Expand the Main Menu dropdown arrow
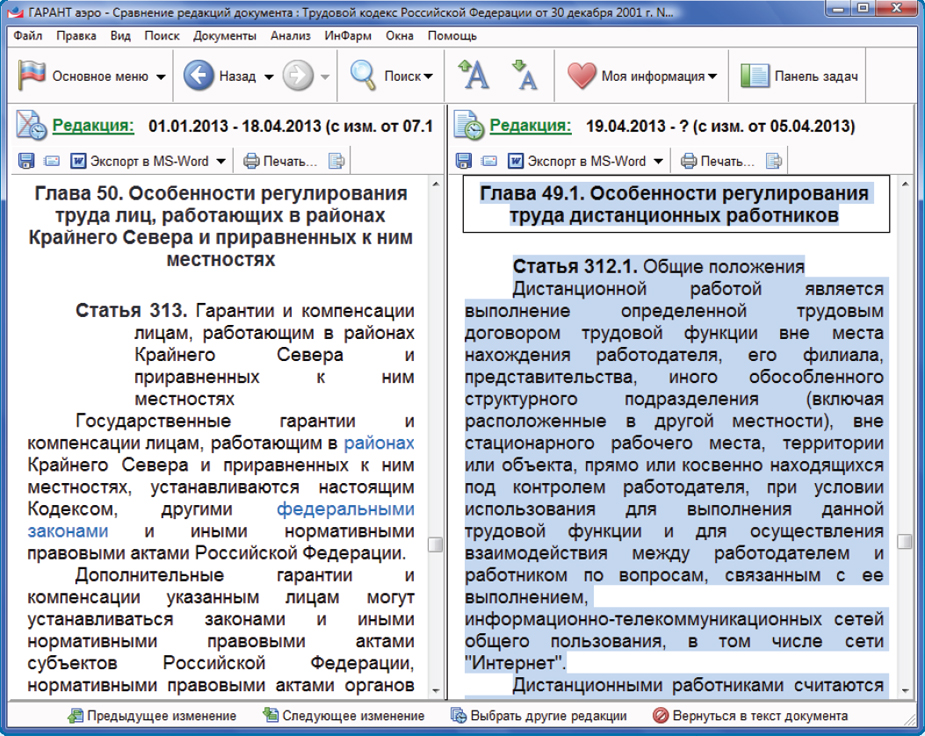The width and height of the screenshot is (925, 736). (x=161, y=77)
